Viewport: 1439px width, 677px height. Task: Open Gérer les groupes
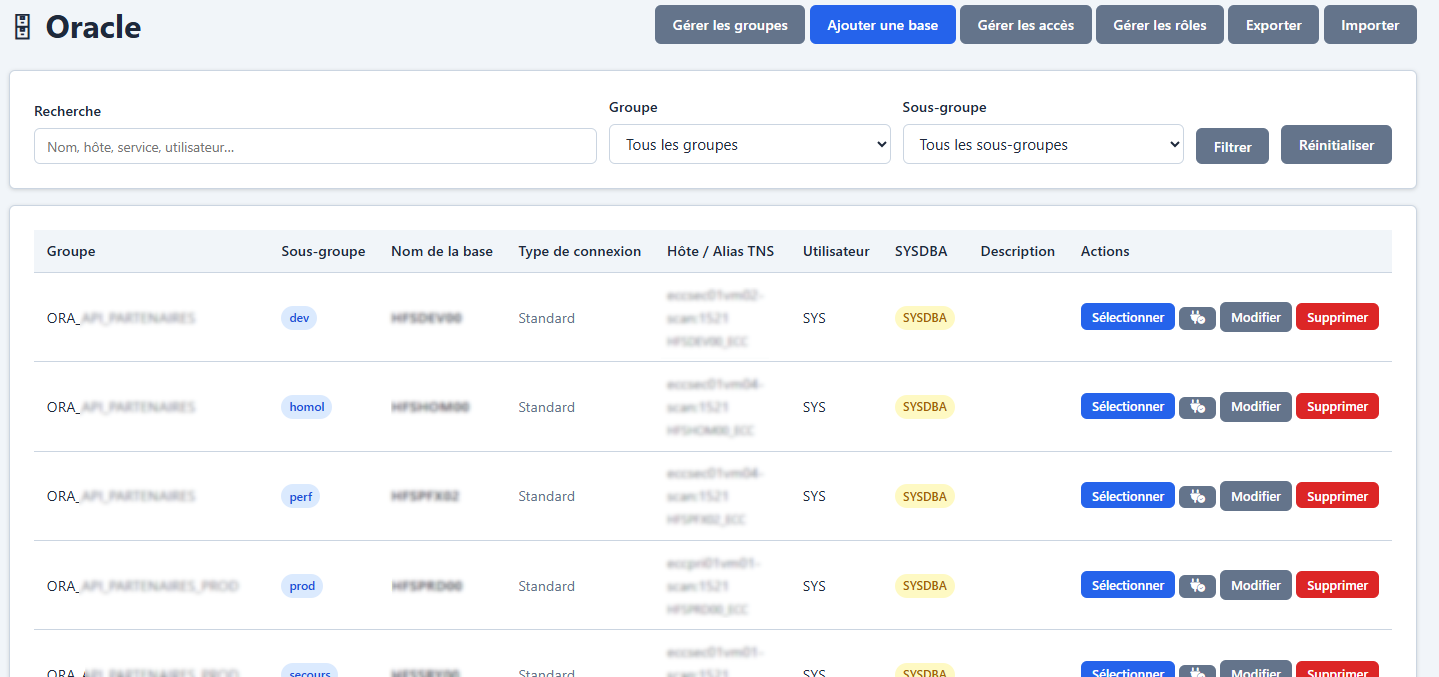click(730, 25)
